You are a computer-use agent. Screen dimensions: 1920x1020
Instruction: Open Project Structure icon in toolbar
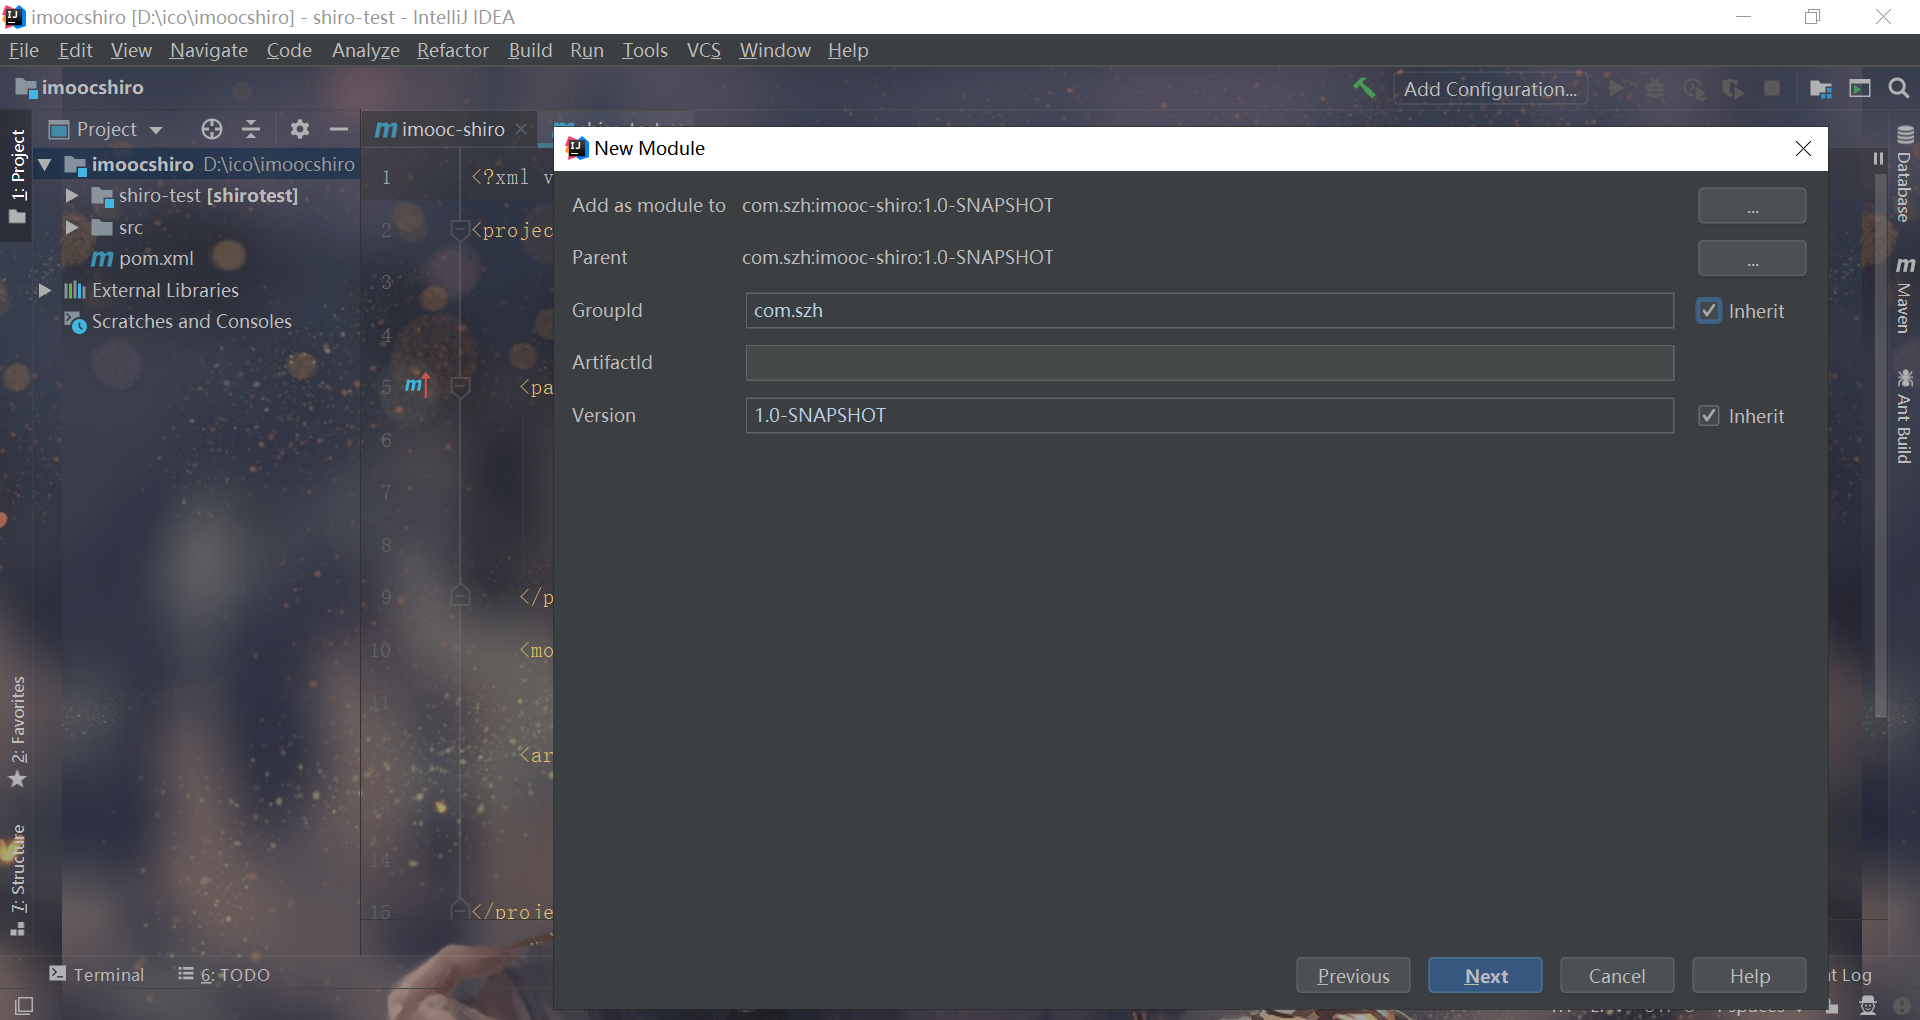[x=1820, y=89]
